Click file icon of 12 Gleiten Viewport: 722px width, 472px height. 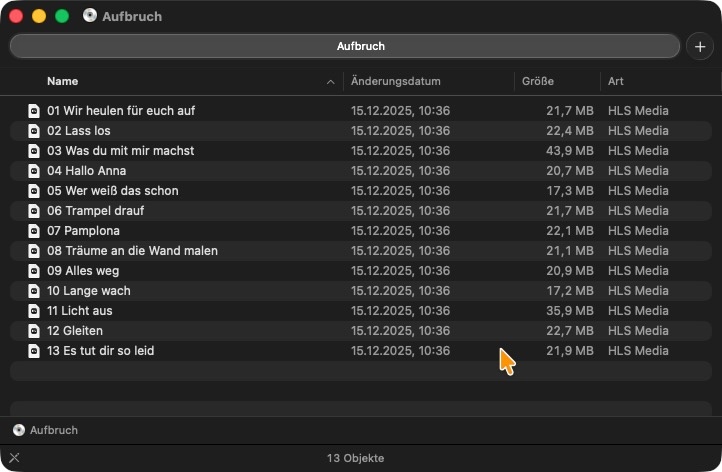tap(34, 331)
